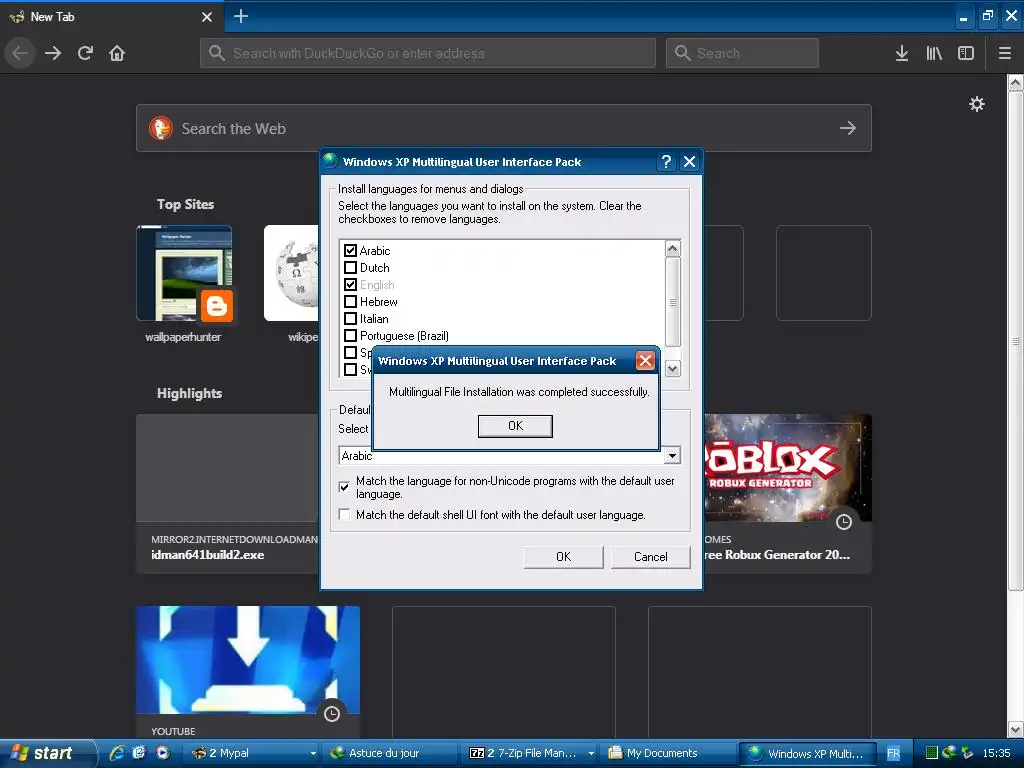Close the message box with red X
Screen dimensions: 1024x768
tap(645, 360)
